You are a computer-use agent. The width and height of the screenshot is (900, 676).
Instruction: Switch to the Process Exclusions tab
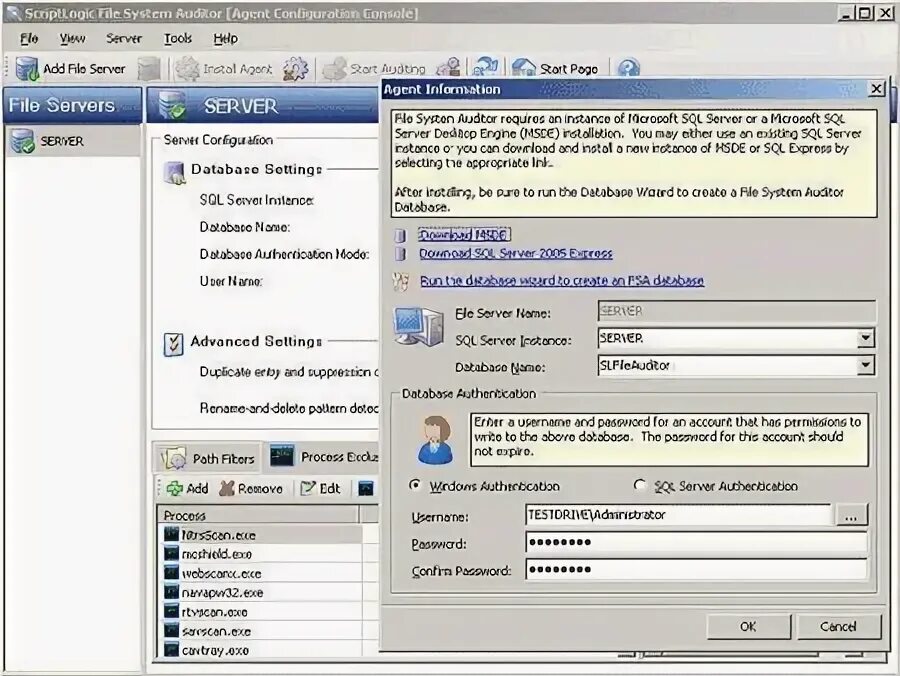coord(323,457)
